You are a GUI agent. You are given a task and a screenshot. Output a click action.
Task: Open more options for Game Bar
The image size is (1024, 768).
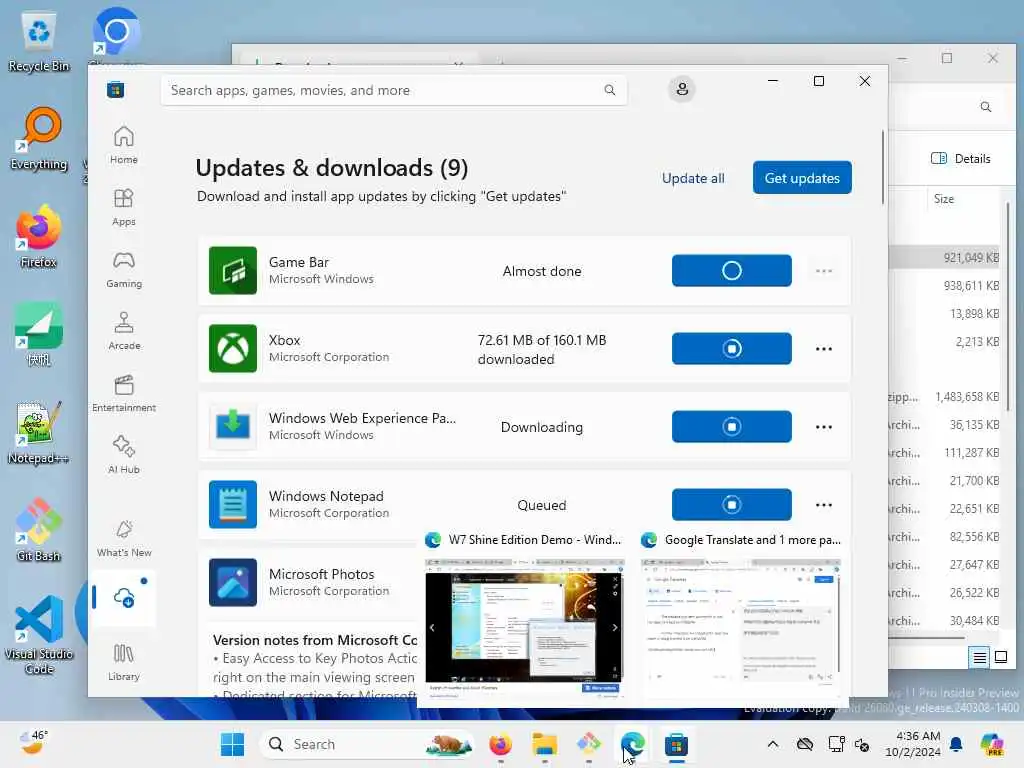[824, 271]
